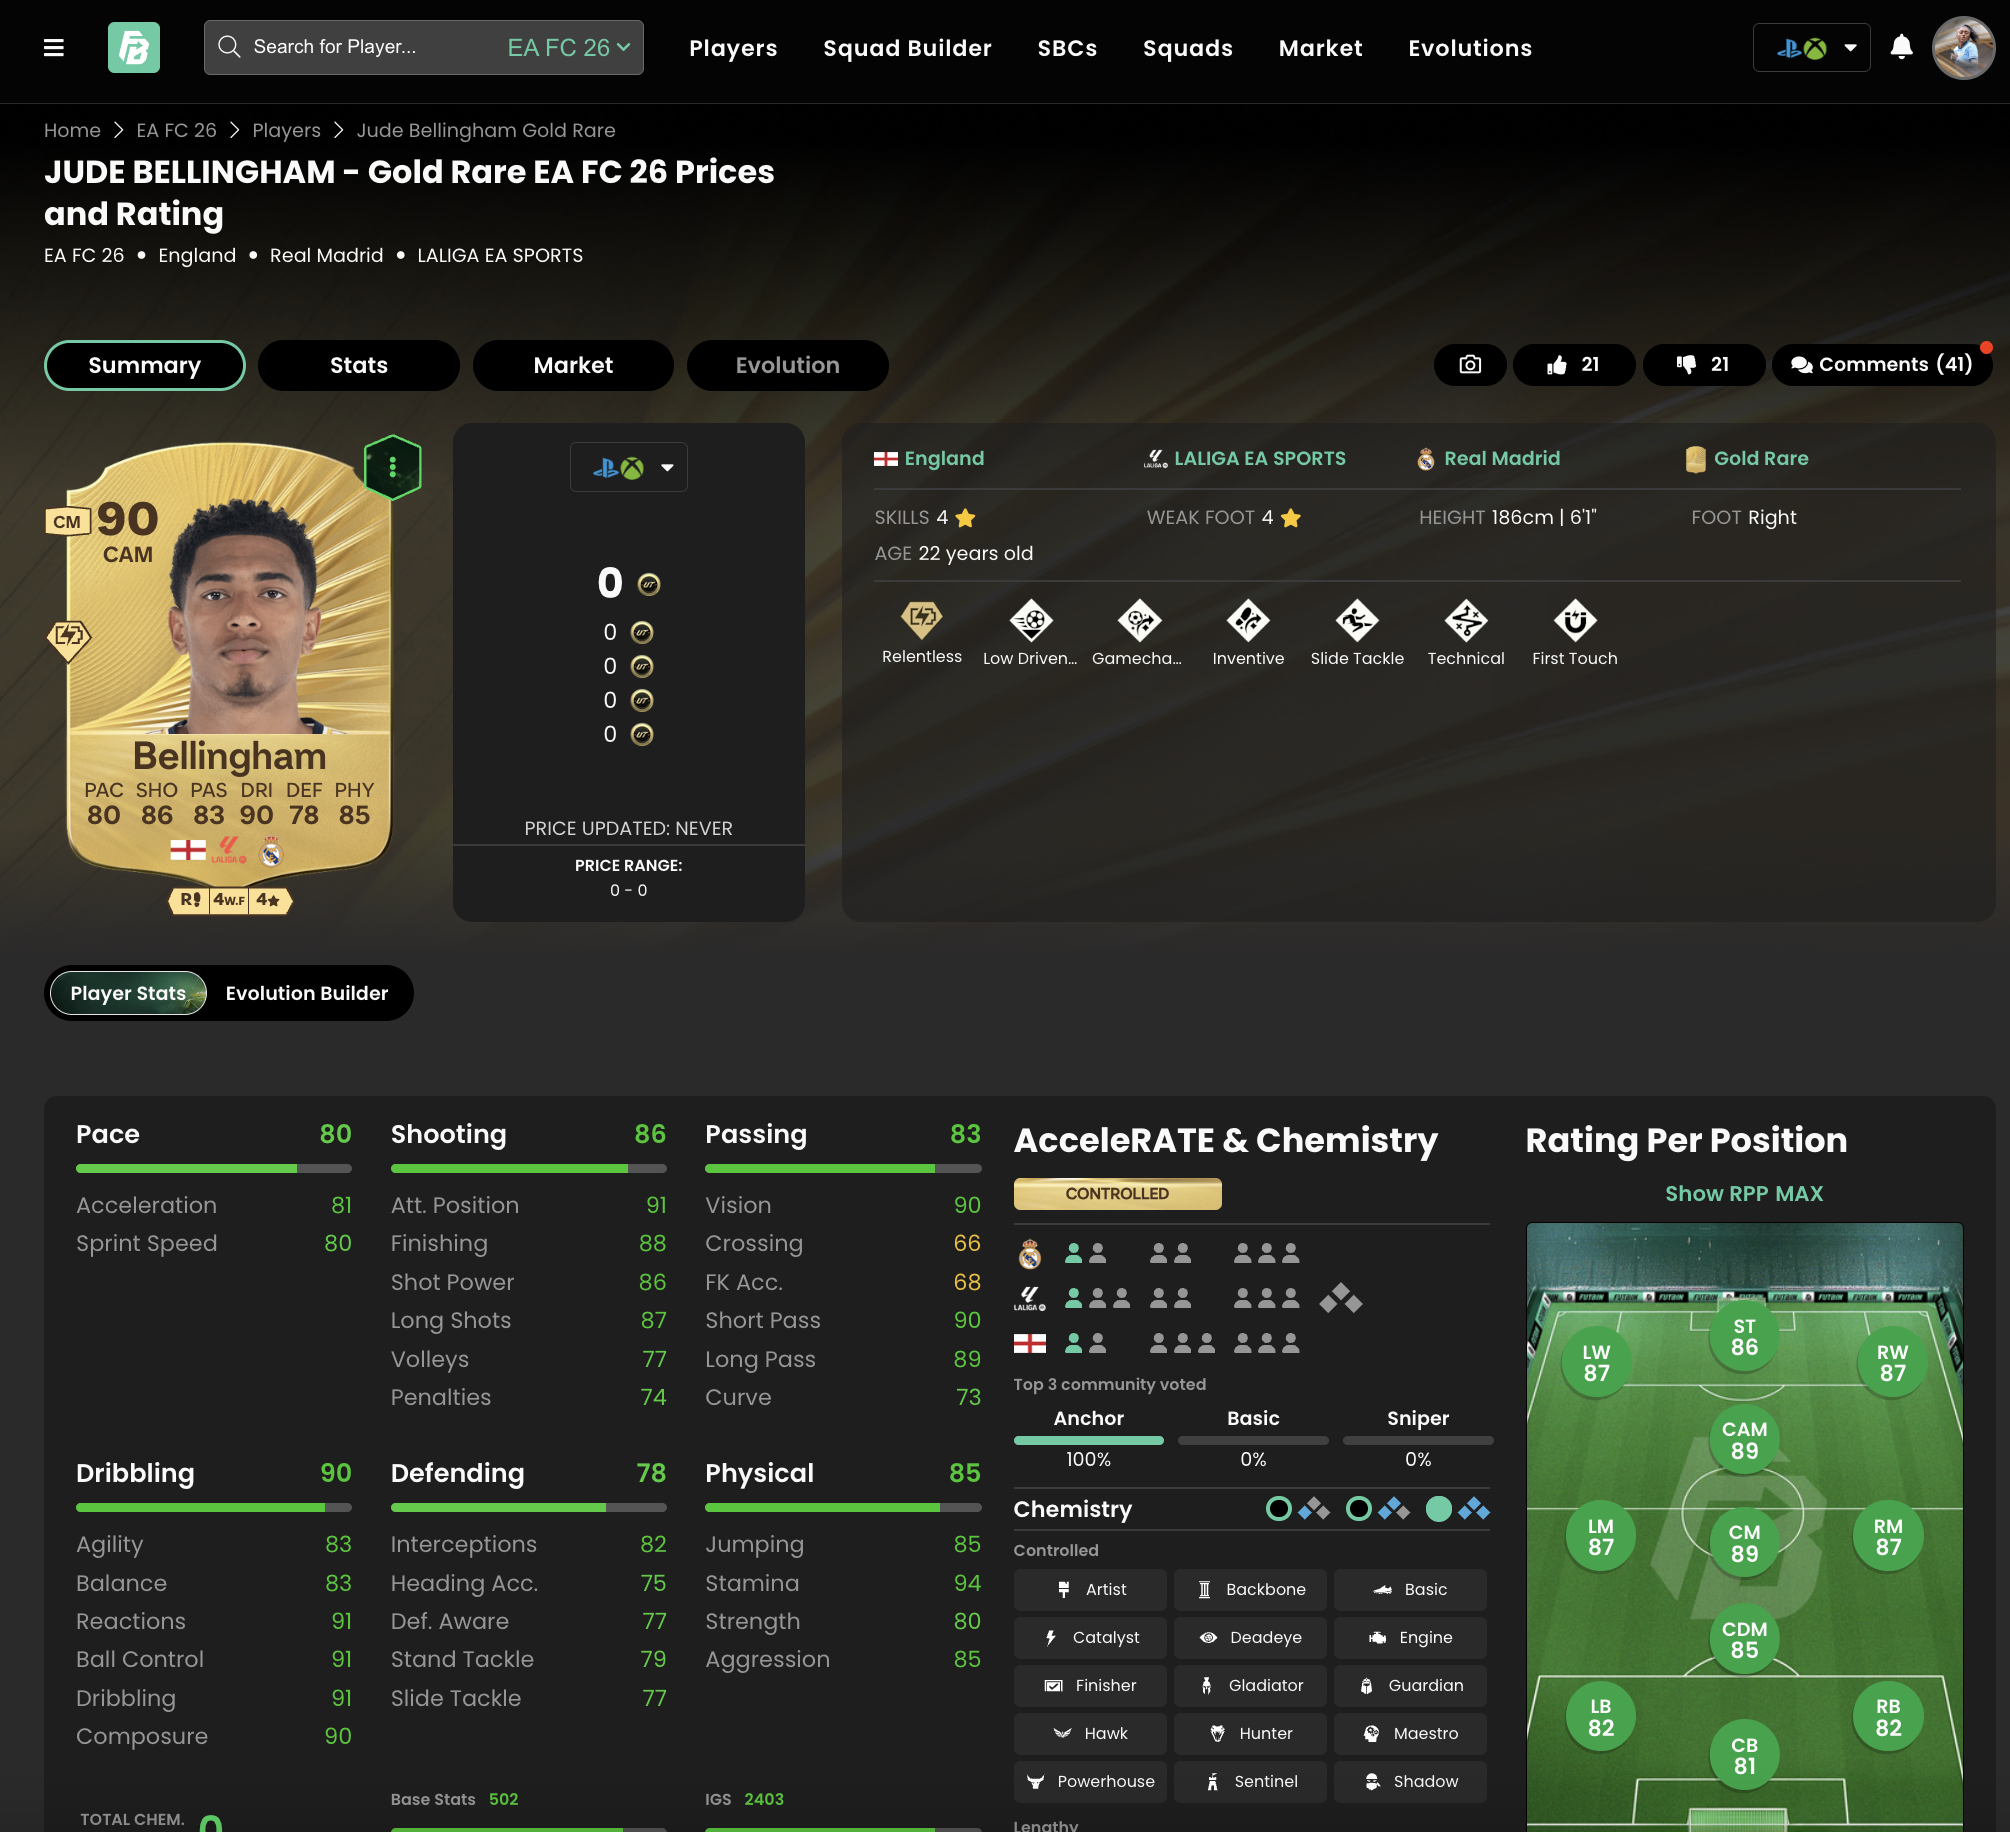
Task: Open the card options three-dot icon
Action: [393, 467]
